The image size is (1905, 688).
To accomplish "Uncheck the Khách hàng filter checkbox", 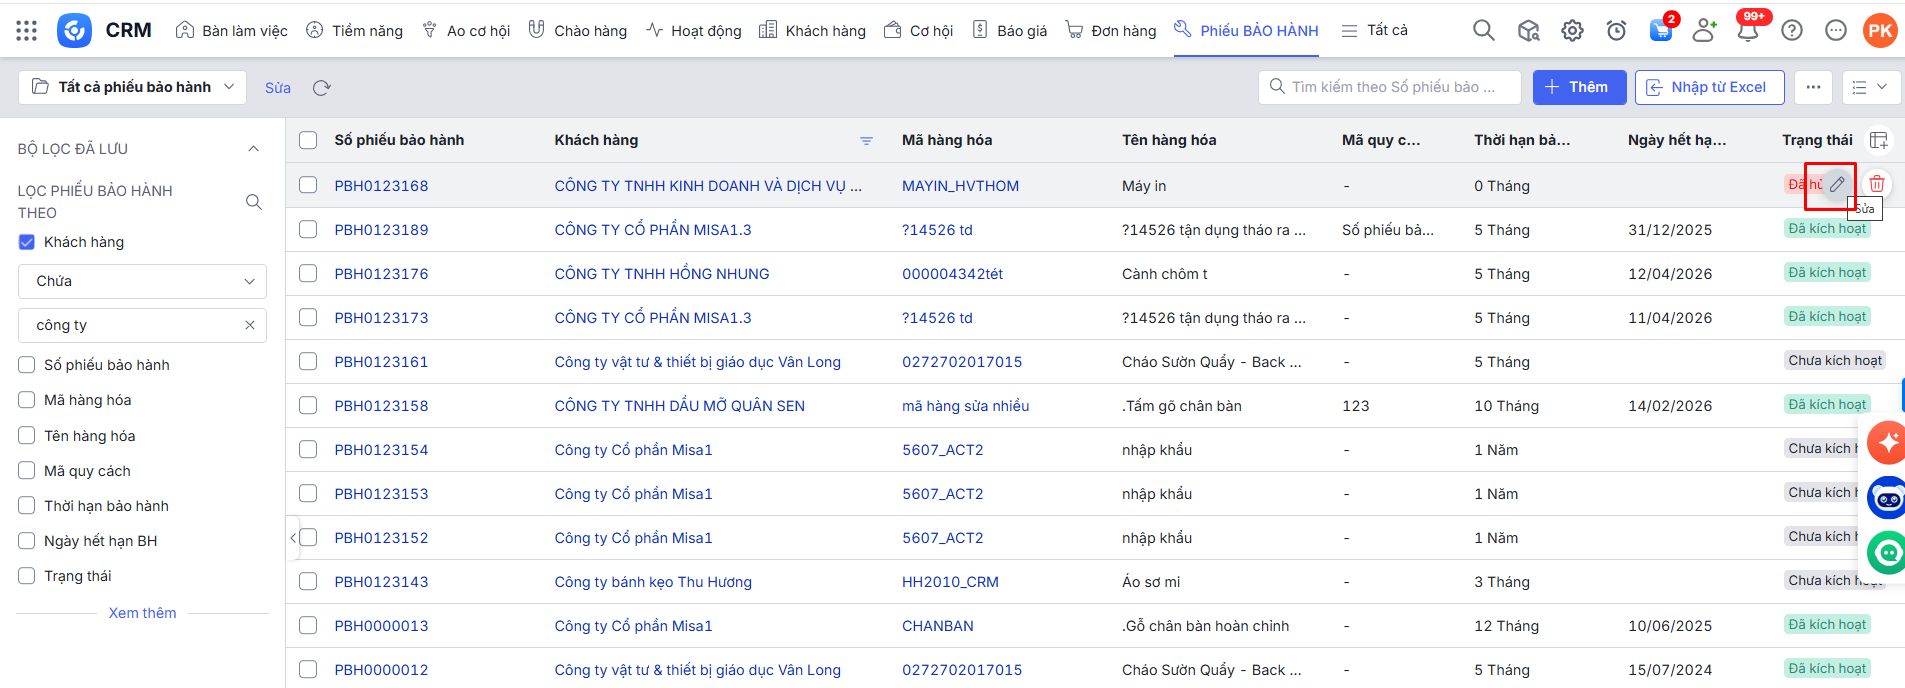I will tap(27, 242).
